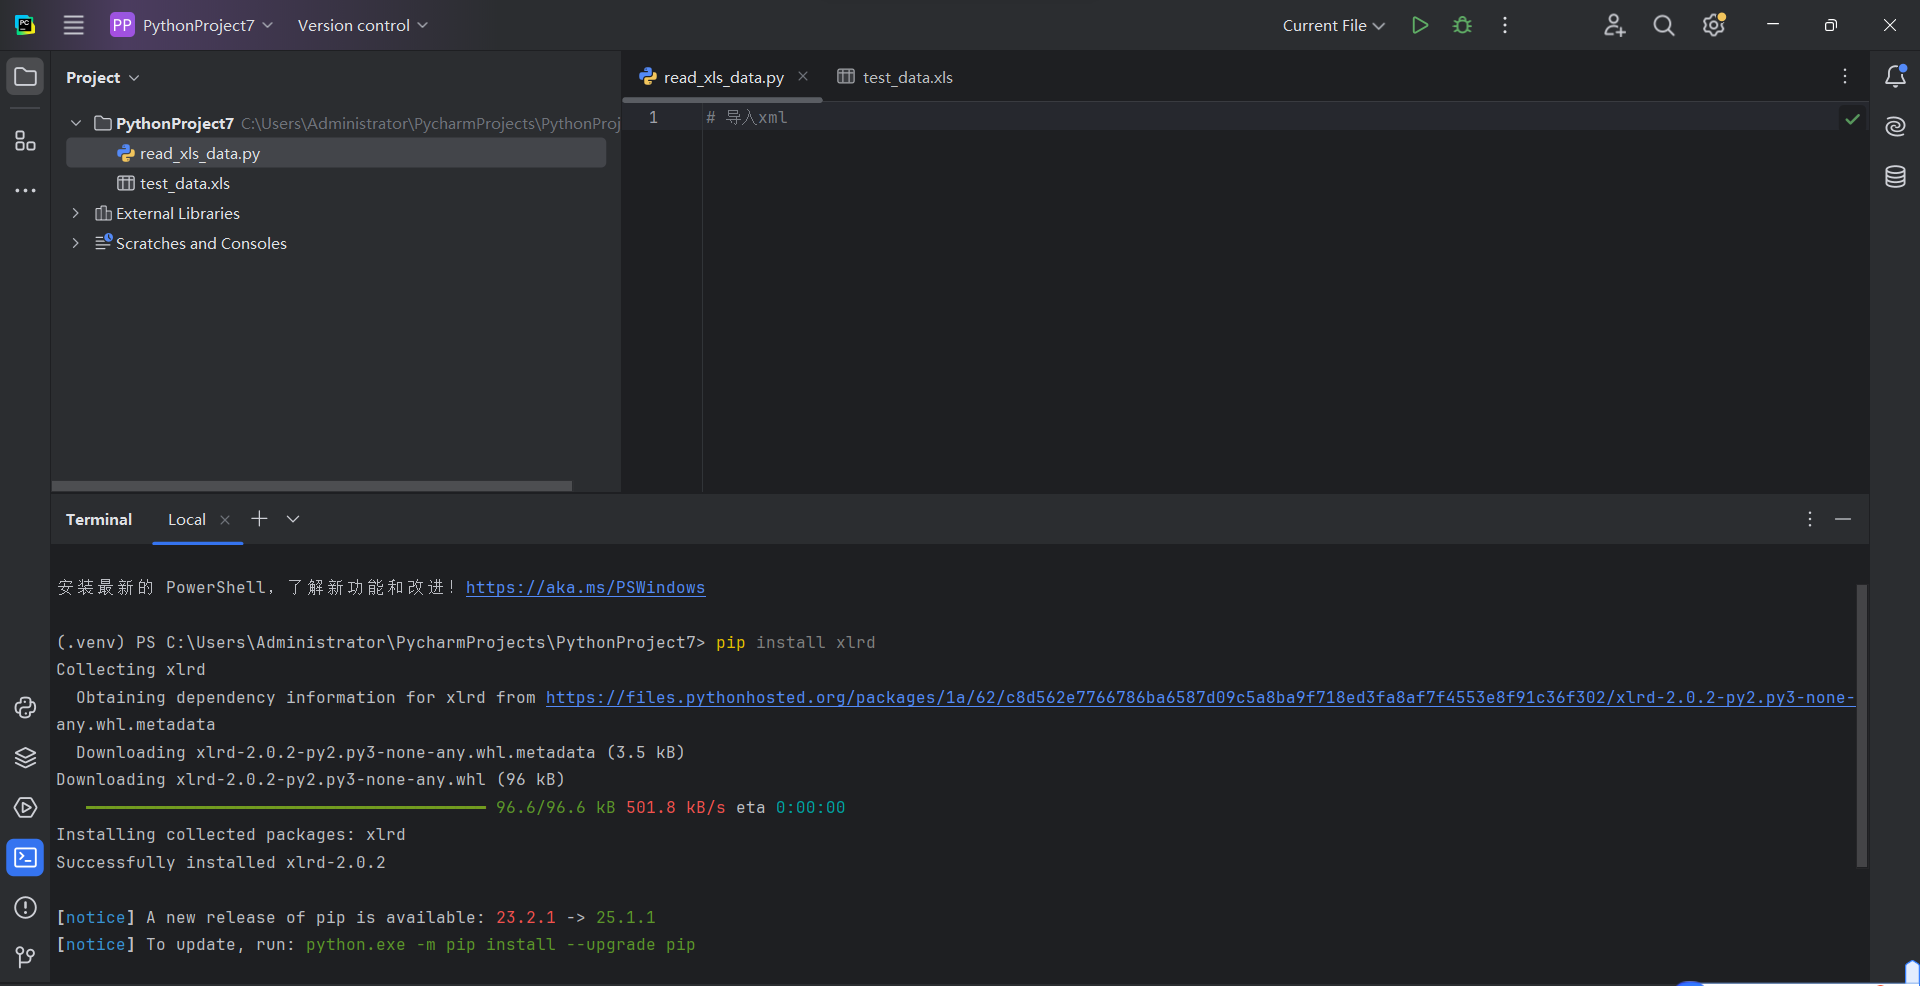
Task: Select the Terminal tool window icon
Action: (25, 857)
